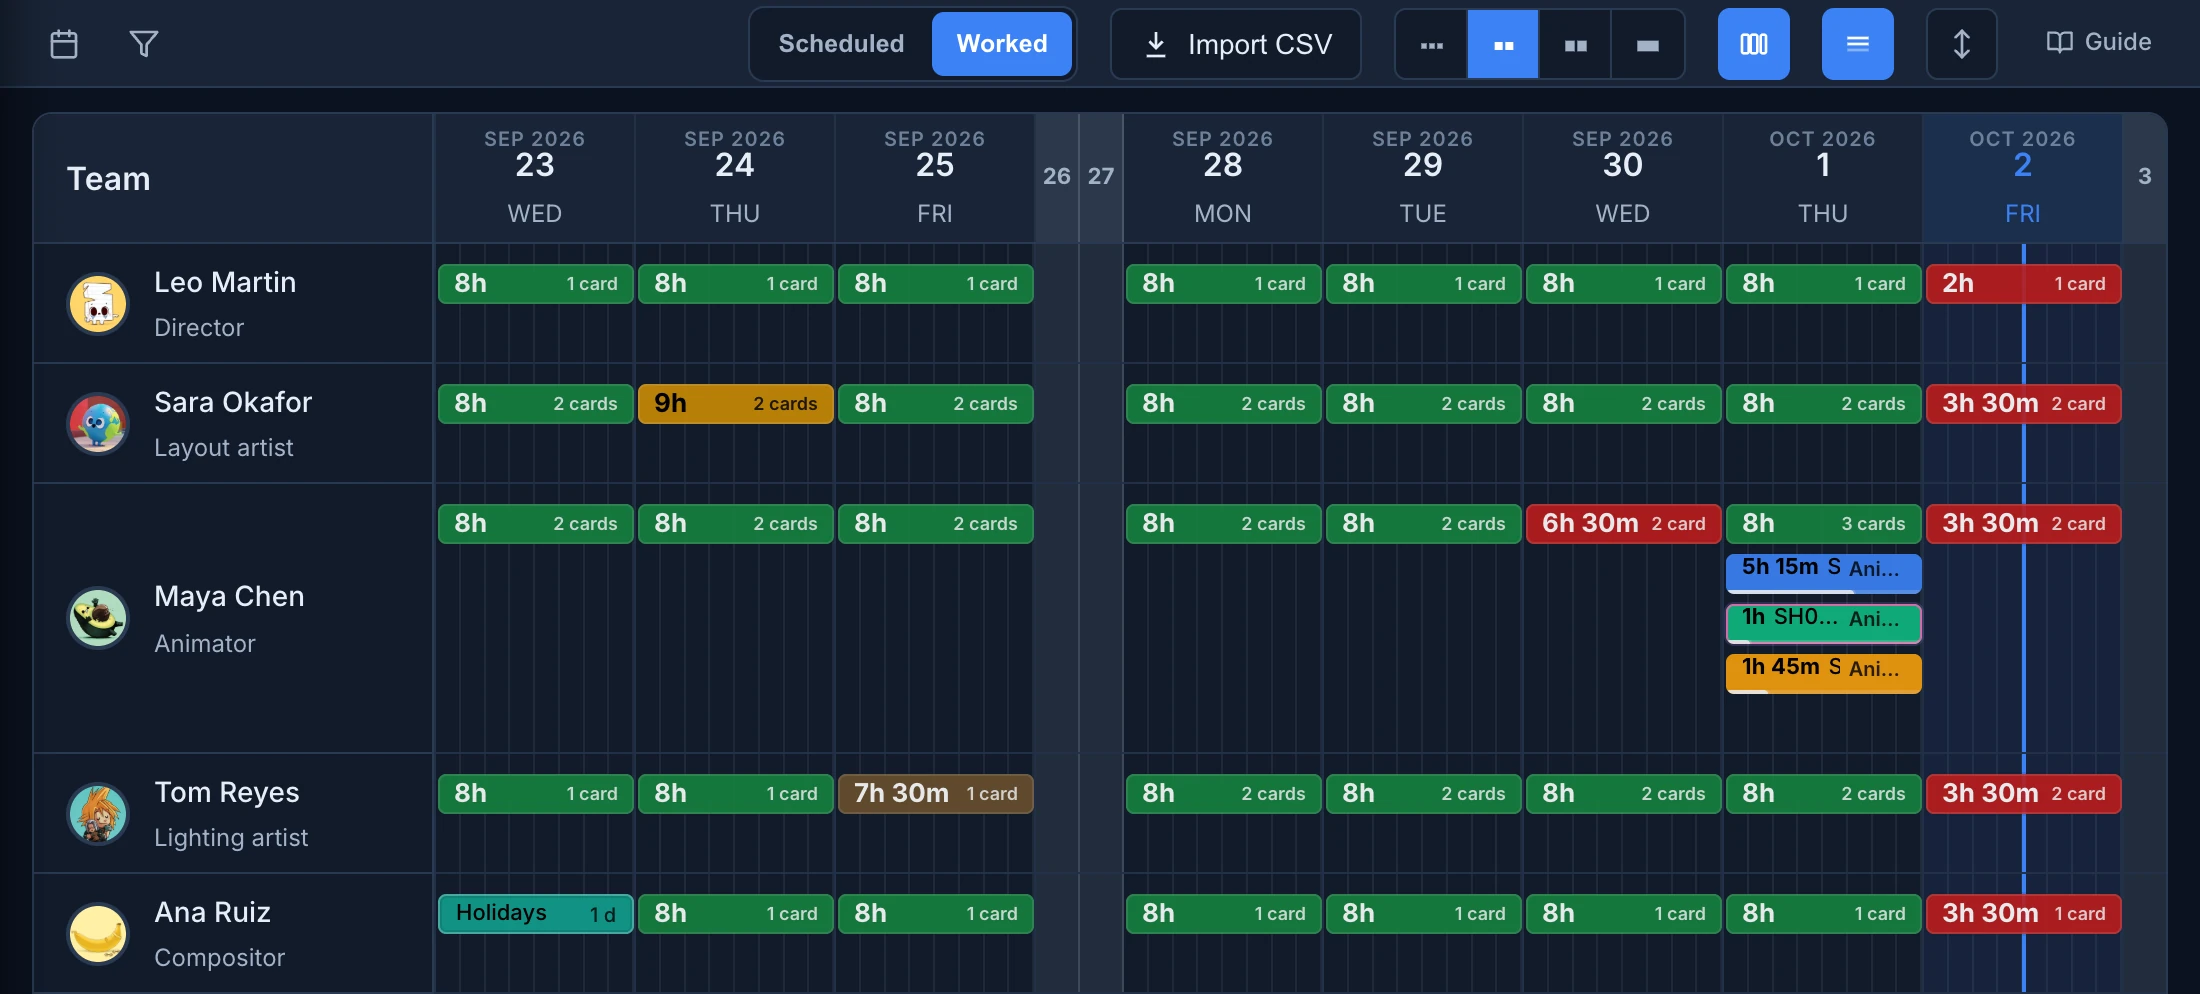
Task: Select the active two-block zoom level
Action: tap(1503, 45)
